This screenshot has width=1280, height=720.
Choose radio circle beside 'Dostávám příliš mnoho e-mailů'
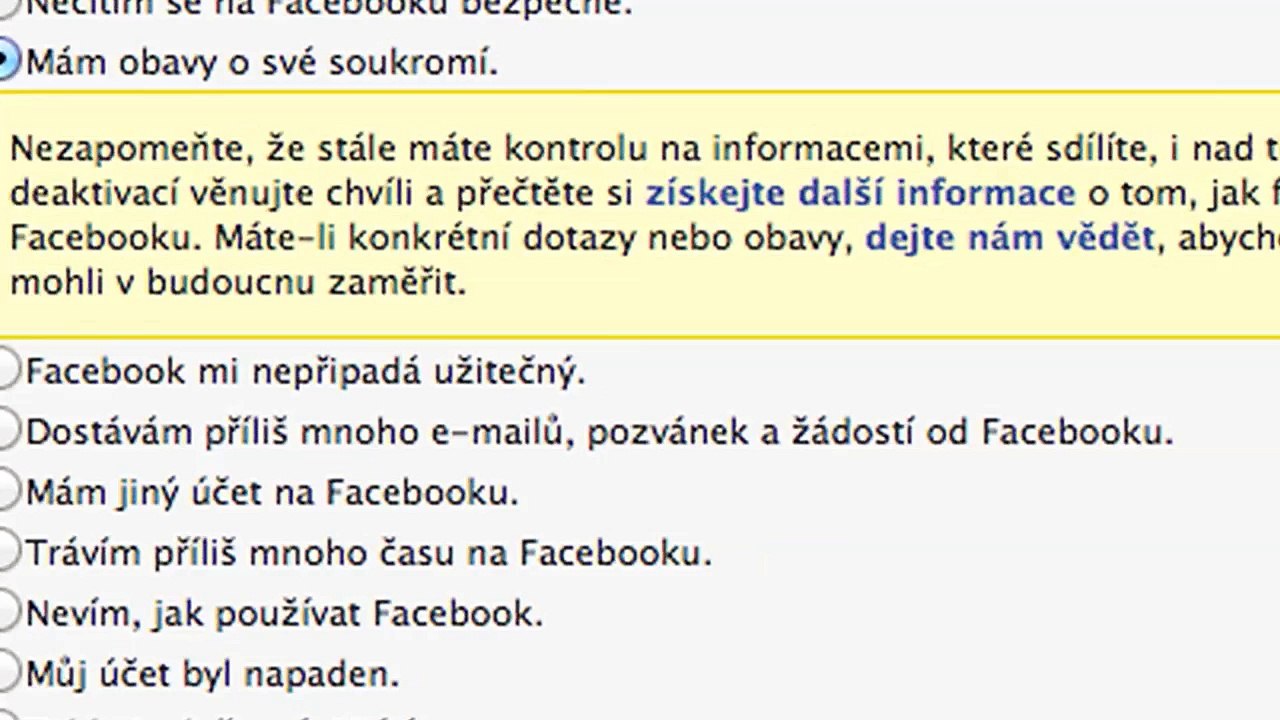coord(8,431)
